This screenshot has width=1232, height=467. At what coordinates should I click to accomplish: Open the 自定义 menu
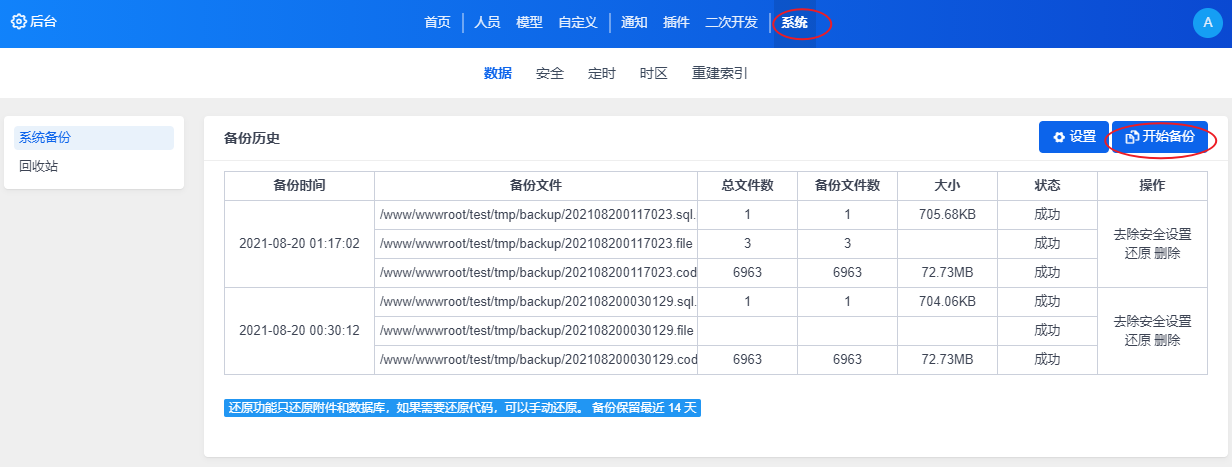pyautogui.click(x=577, y=22)
